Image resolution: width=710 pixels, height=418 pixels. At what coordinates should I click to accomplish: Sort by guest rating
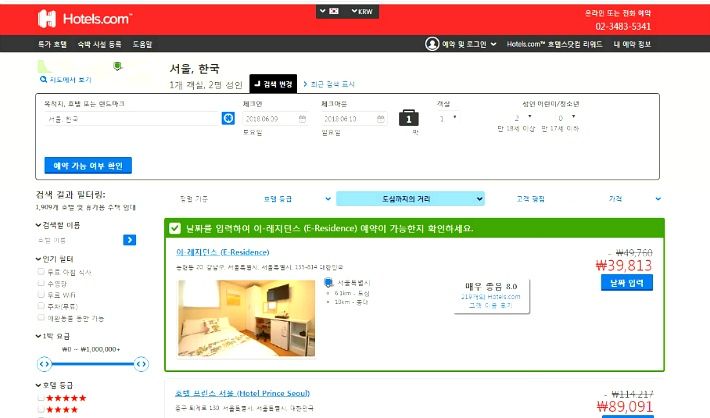point(530,199)
